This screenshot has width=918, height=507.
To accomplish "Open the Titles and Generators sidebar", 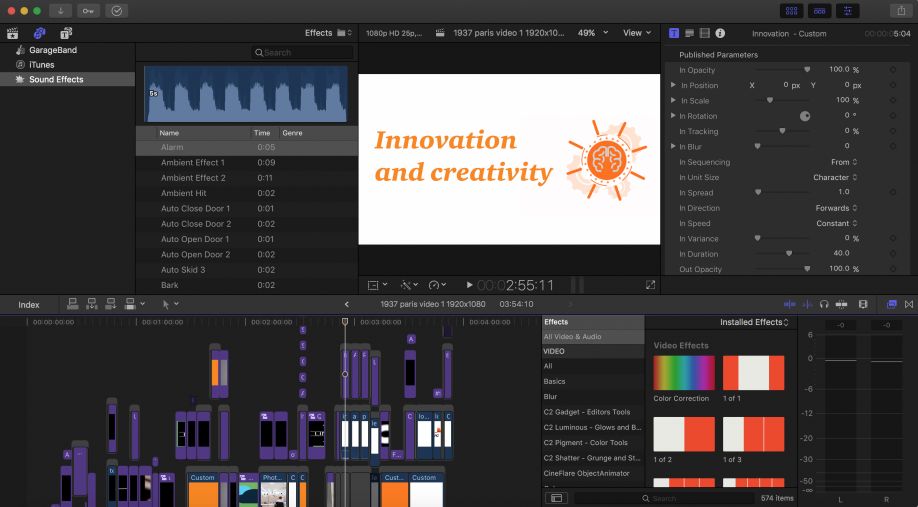I will [x=65, y=33].
